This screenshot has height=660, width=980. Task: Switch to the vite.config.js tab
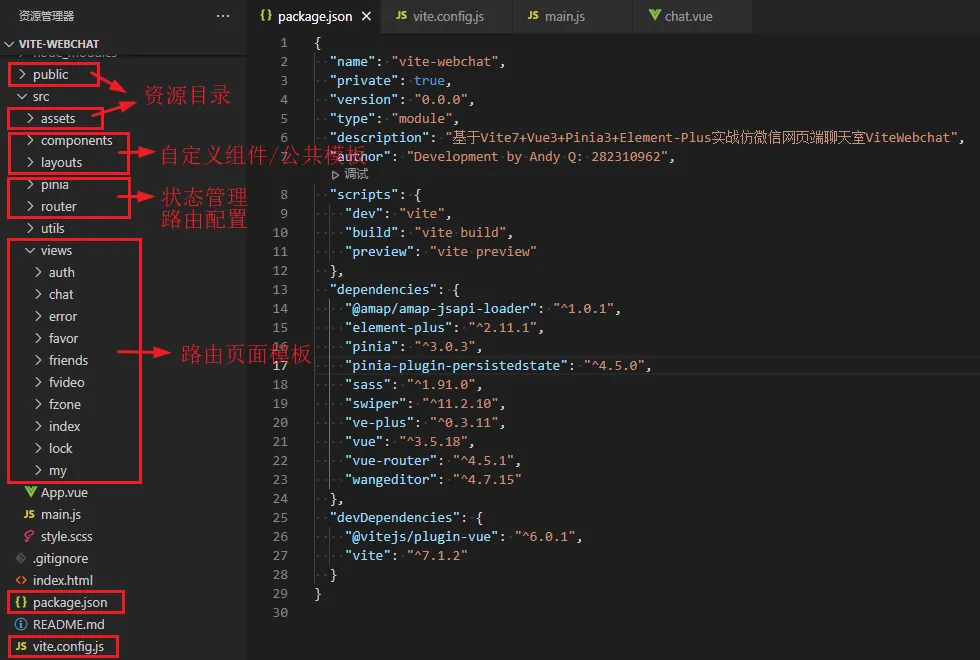[446, 16]
